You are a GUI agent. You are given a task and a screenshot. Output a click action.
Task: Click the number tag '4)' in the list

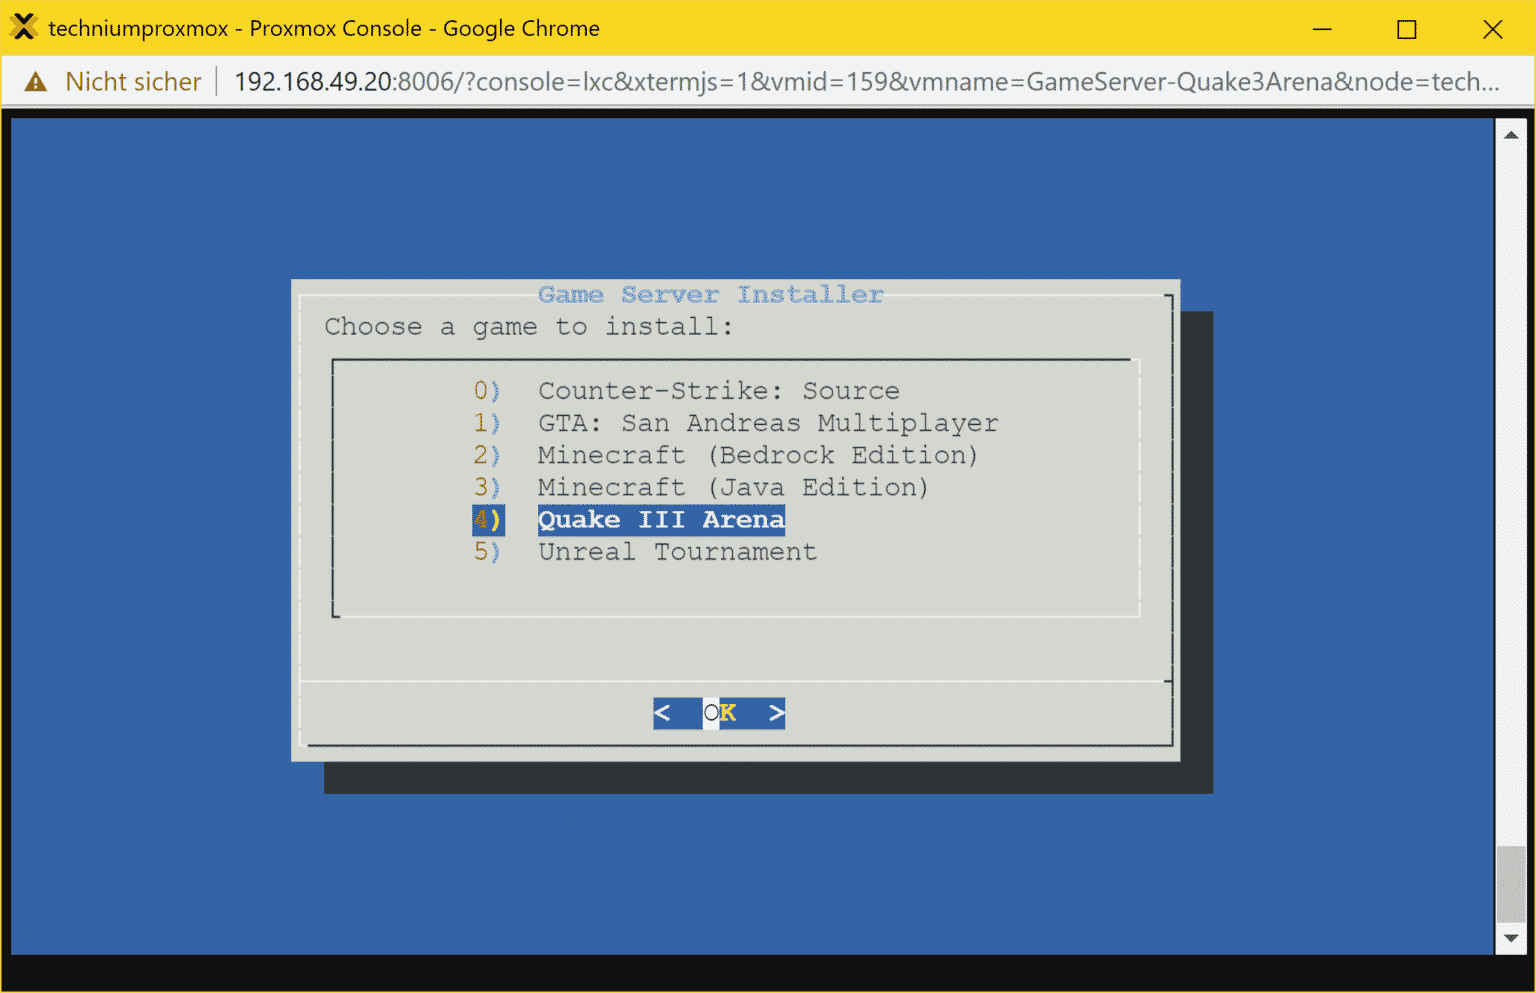point(488,520)
